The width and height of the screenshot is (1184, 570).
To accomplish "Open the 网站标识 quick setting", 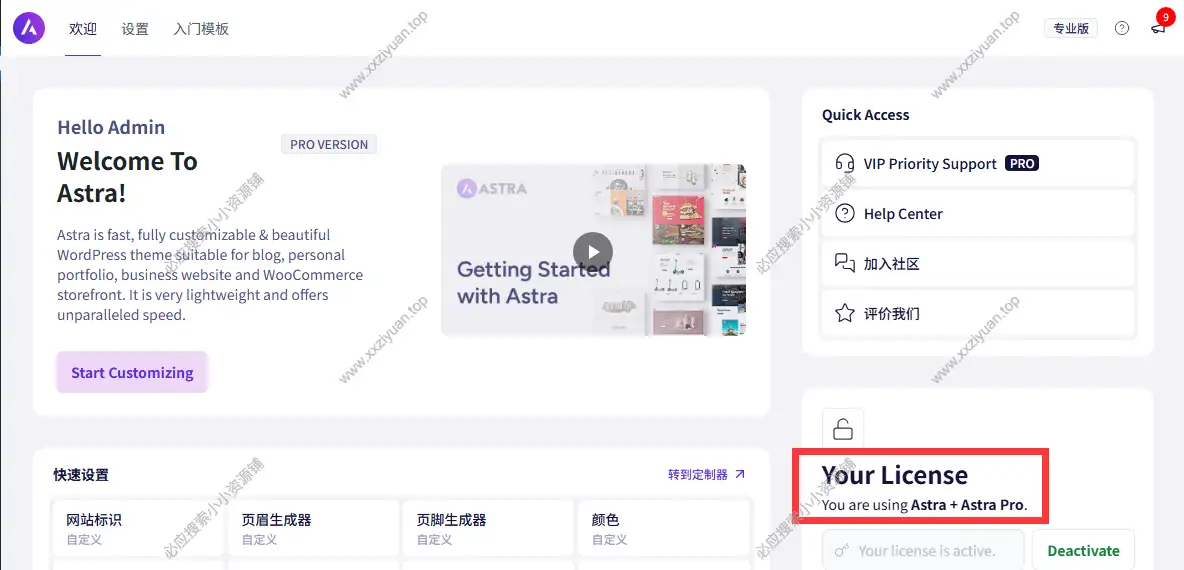I will pos(137,528).
